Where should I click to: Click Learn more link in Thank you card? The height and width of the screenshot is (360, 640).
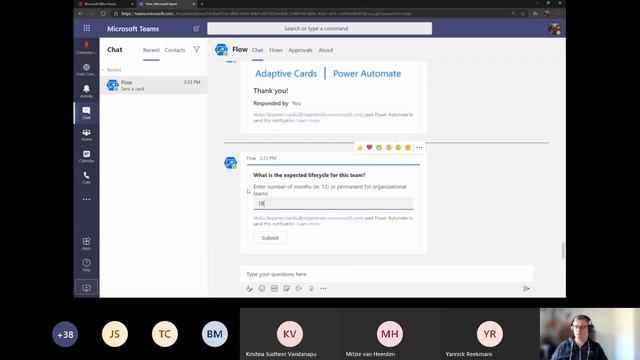click(x=308, y=120)
